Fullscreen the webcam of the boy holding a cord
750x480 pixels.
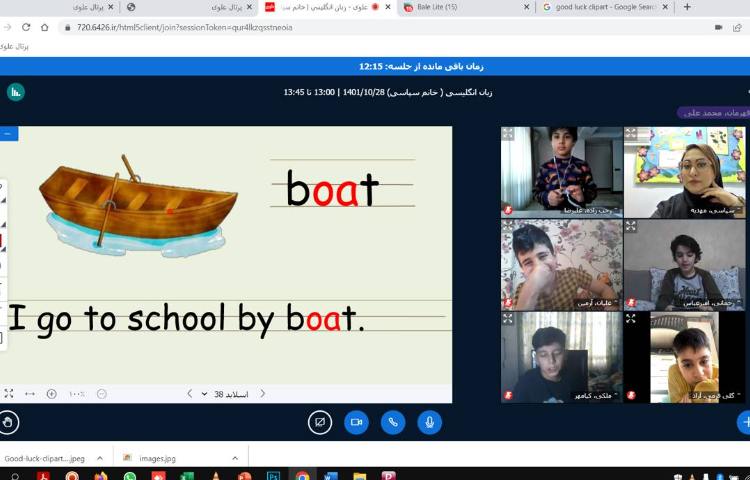[508, 133]
